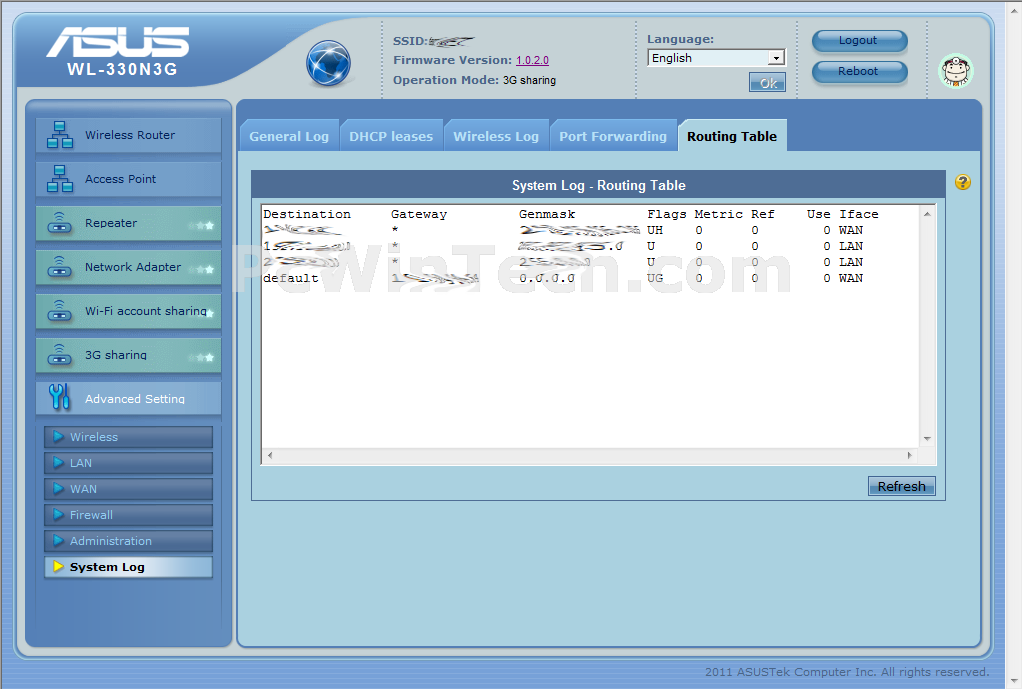Image resolution: width=1022 pixels, height=689 pixels.
Task: Click the cartoon mascot icon
Action: [x=956, y=70]
